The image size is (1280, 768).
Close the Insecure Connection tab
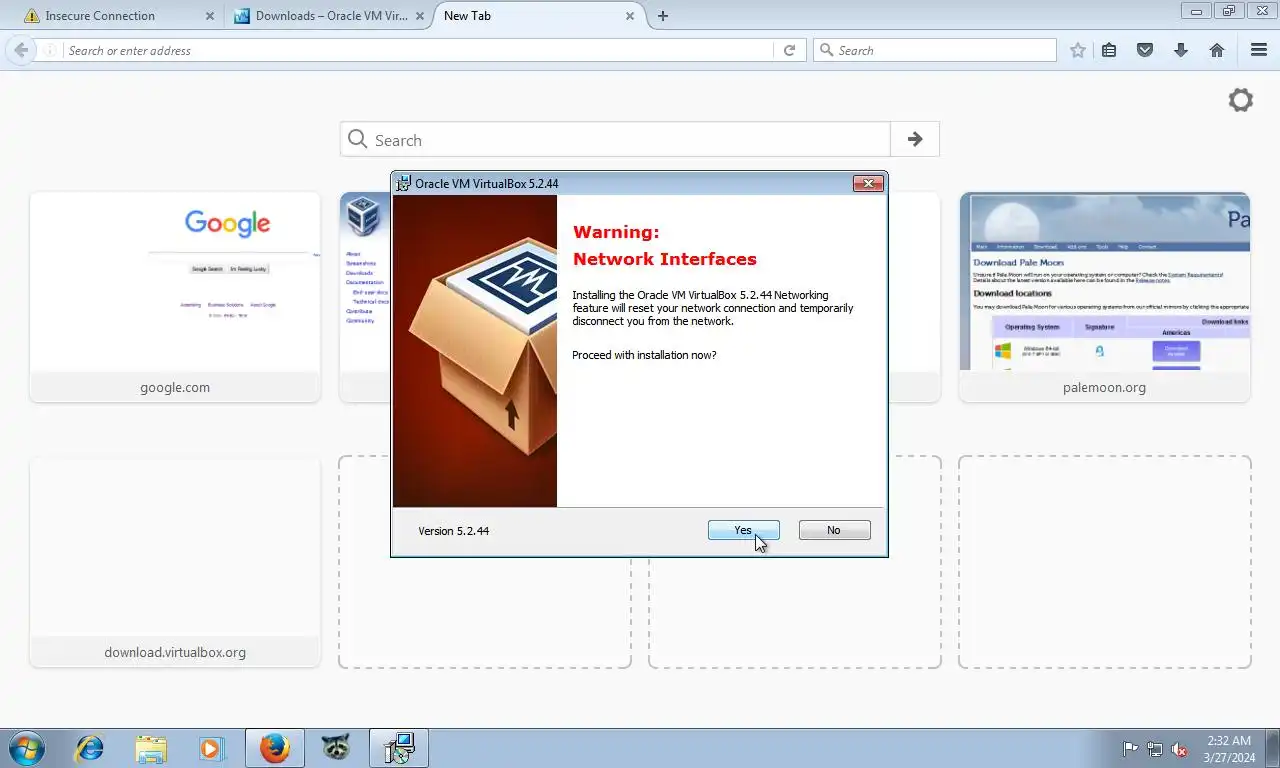coord(209,16)
